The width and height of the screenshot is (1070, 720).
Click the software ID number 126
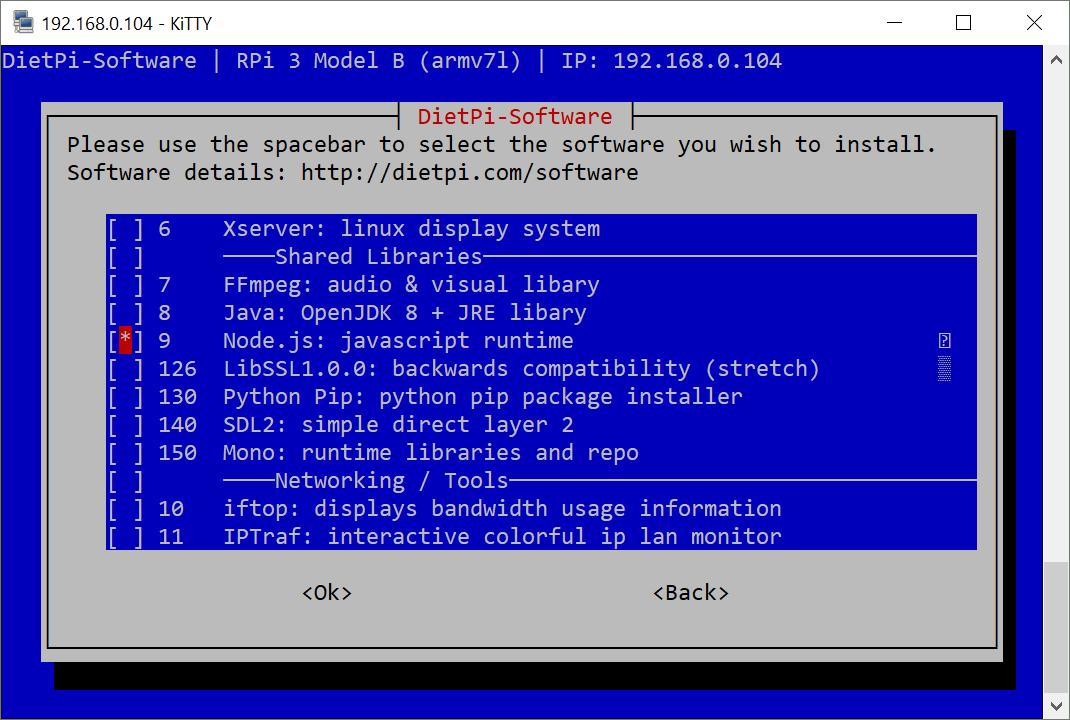tap(177, 369)
